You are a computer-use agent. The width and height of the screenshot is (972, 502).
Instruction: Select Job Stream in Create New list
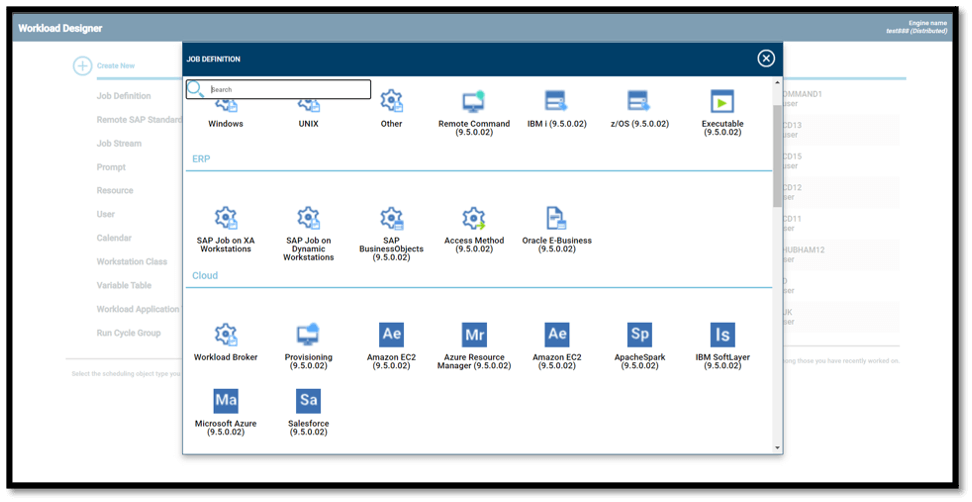pyautogui.click(x=119, y=143)
